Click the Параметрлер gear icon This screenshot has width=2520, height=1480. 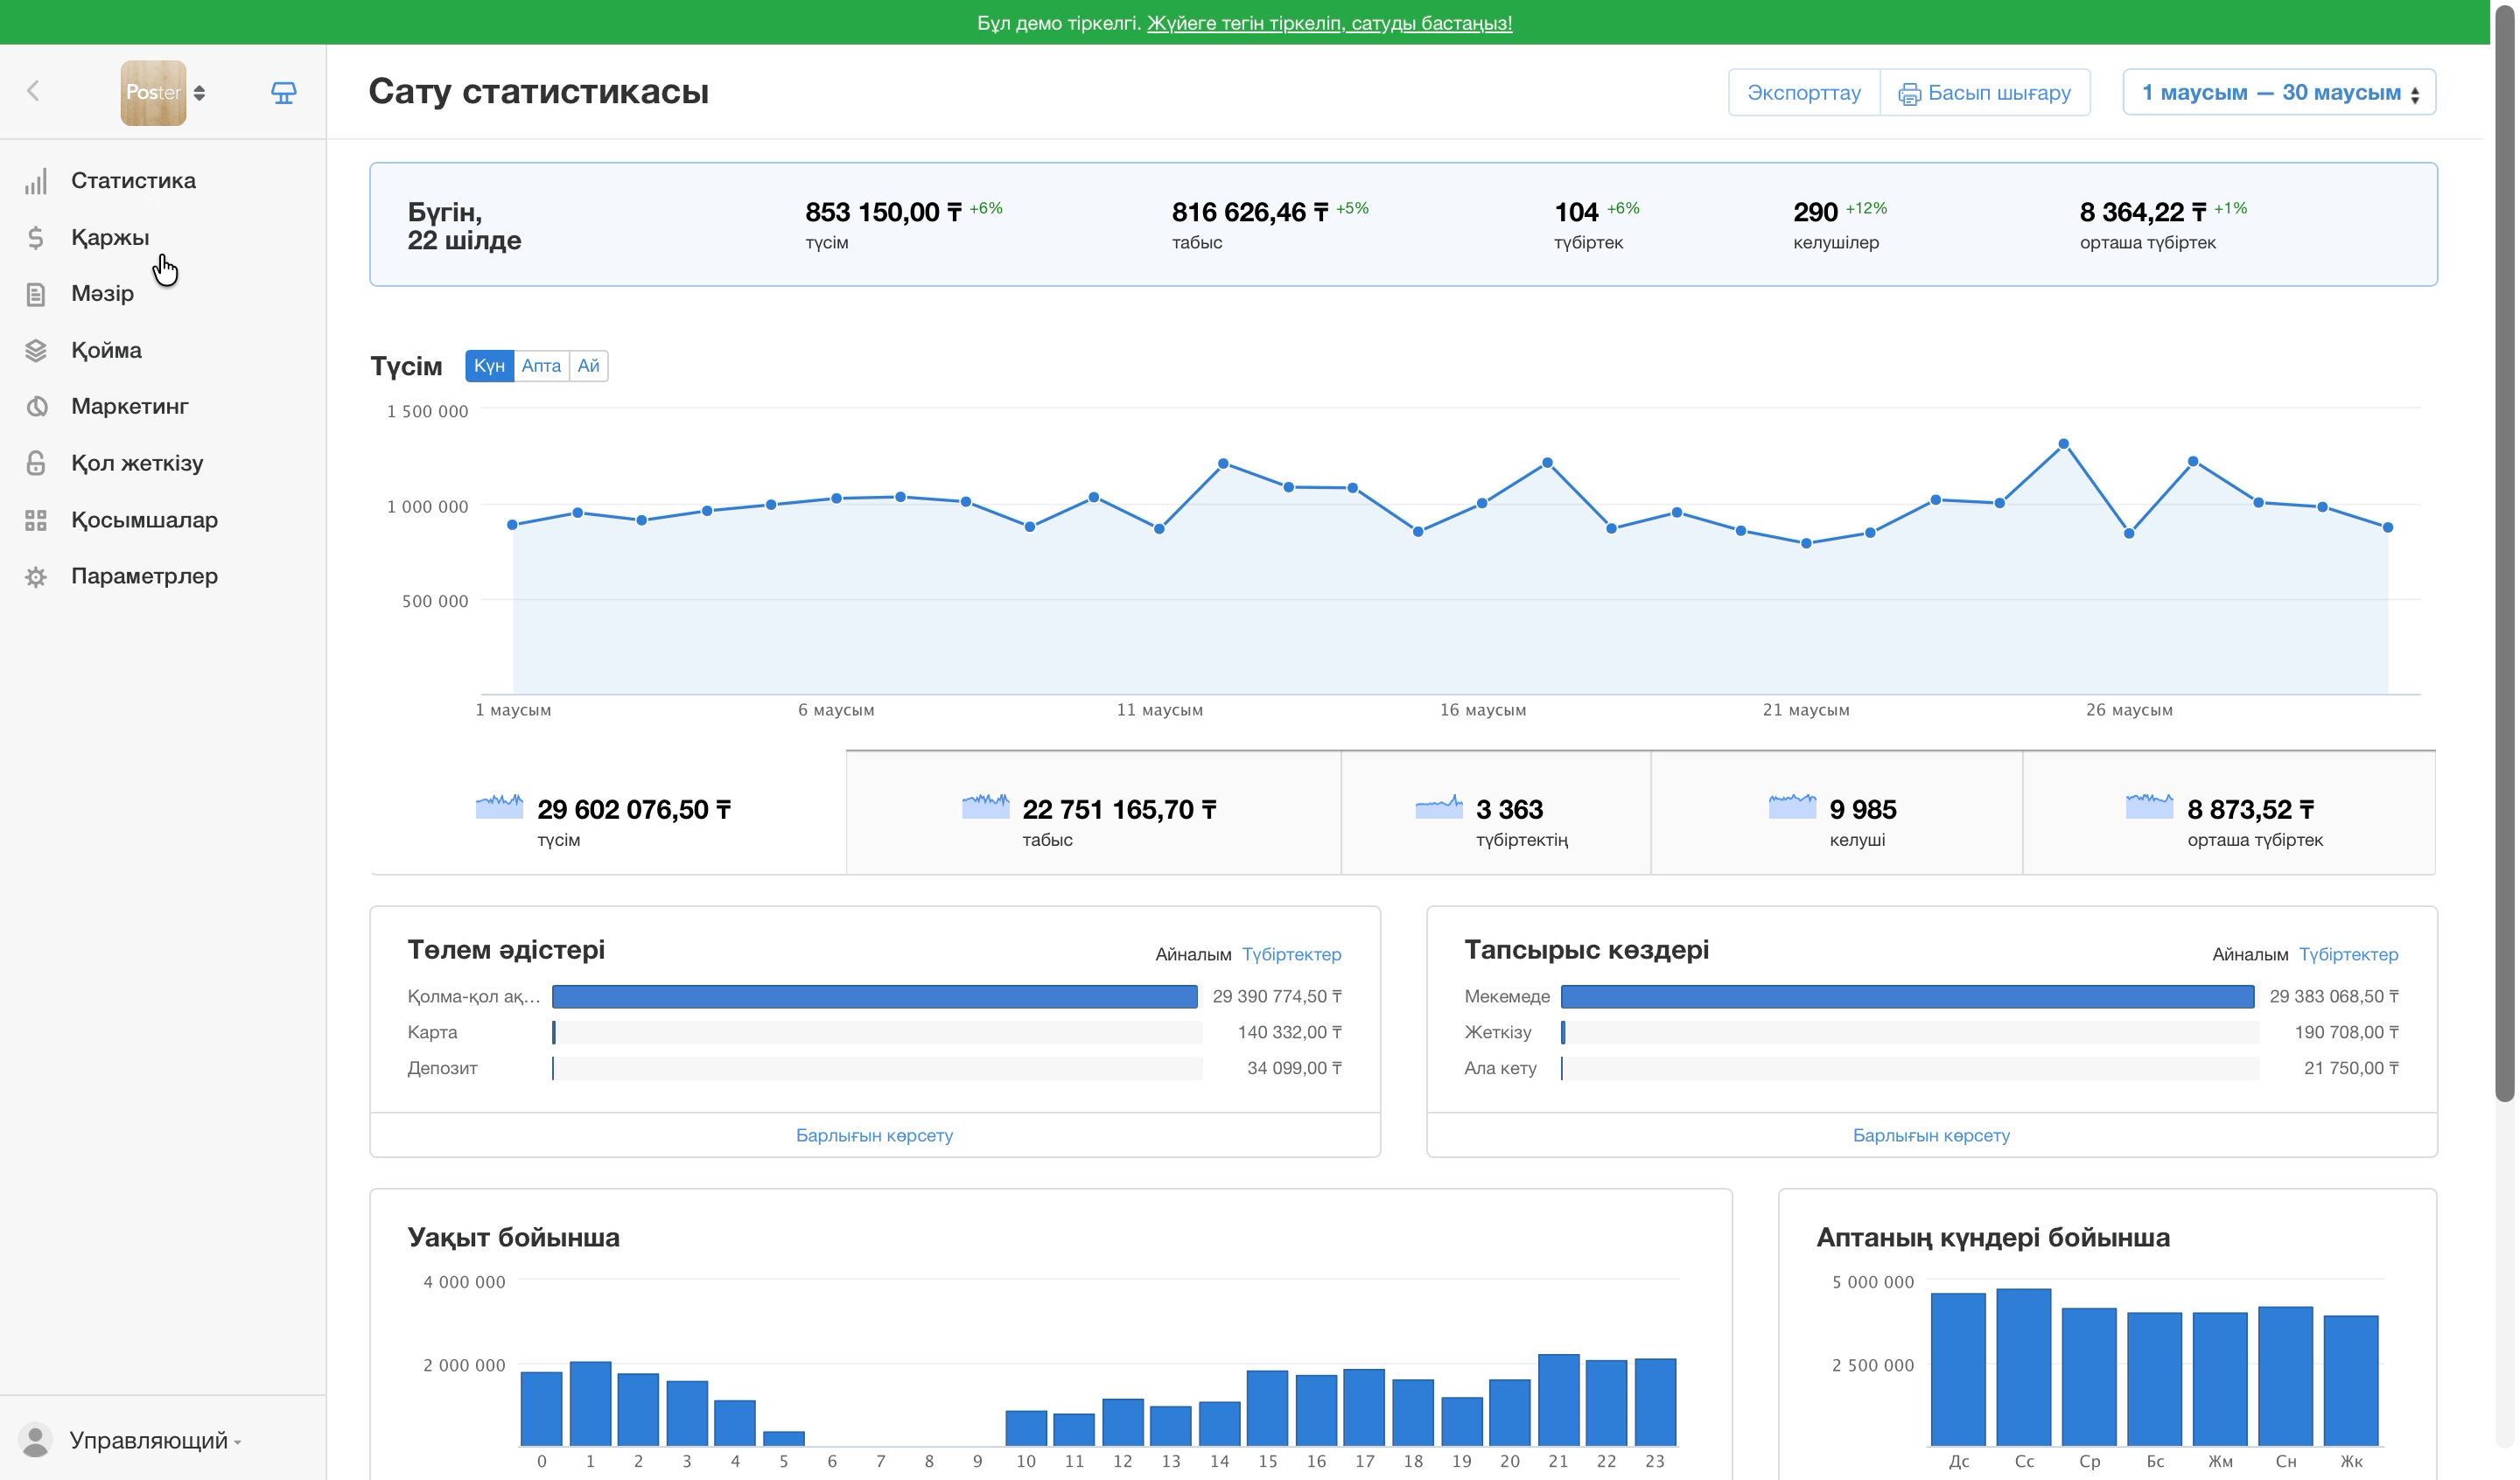pyautogui.click(x=36, y=577)
